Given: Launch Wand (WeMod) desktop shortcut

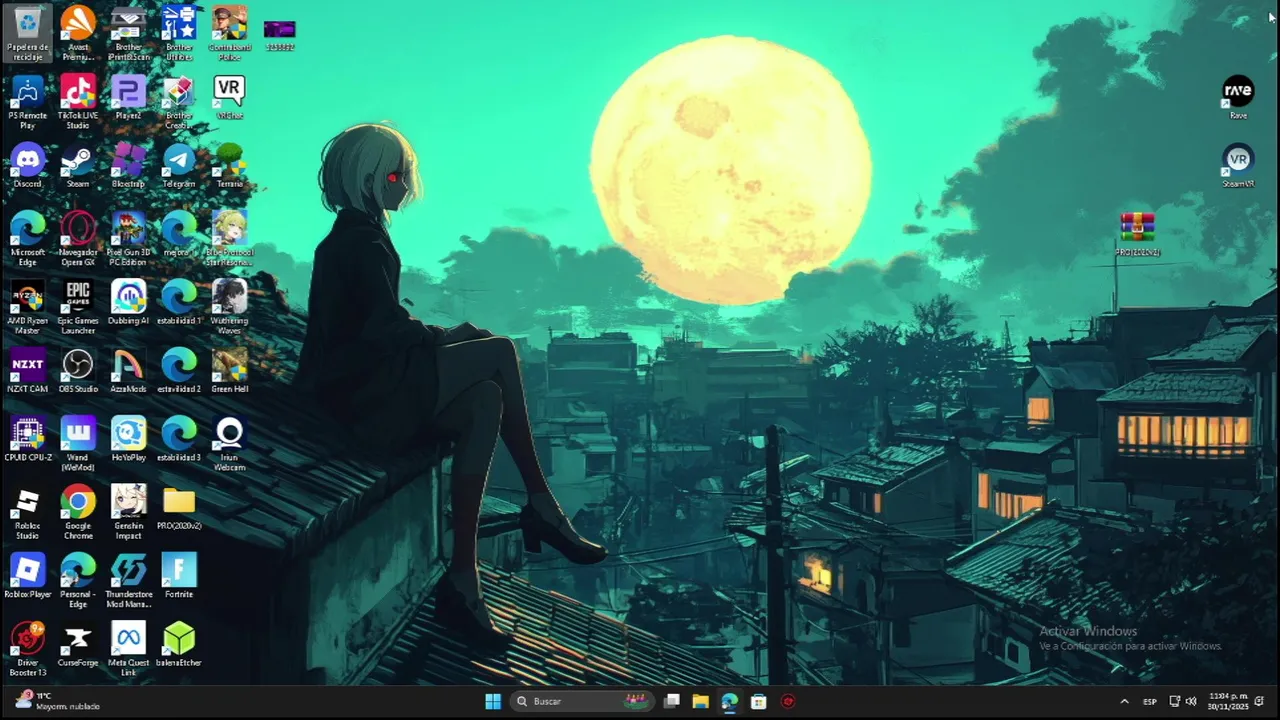Looking at the screenshot, I should click(78, 443).
